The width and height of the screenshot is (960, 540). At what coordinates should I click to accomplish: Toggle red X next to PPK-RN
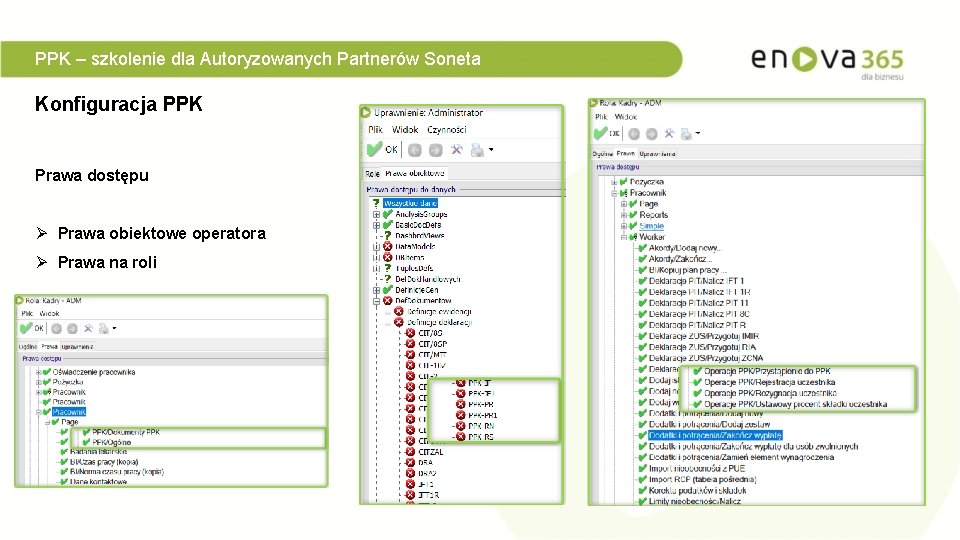(x=460, y=426)
